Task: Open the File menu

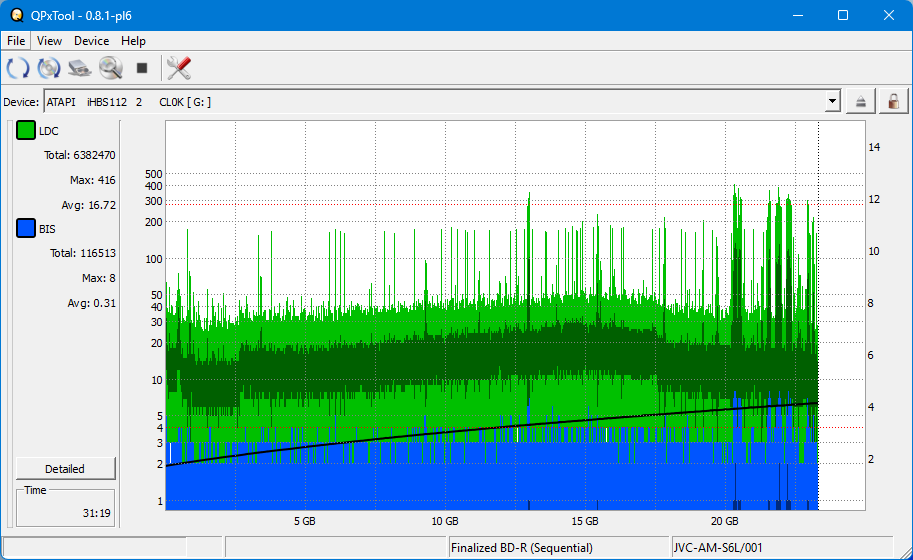Action: click(16, 41)
